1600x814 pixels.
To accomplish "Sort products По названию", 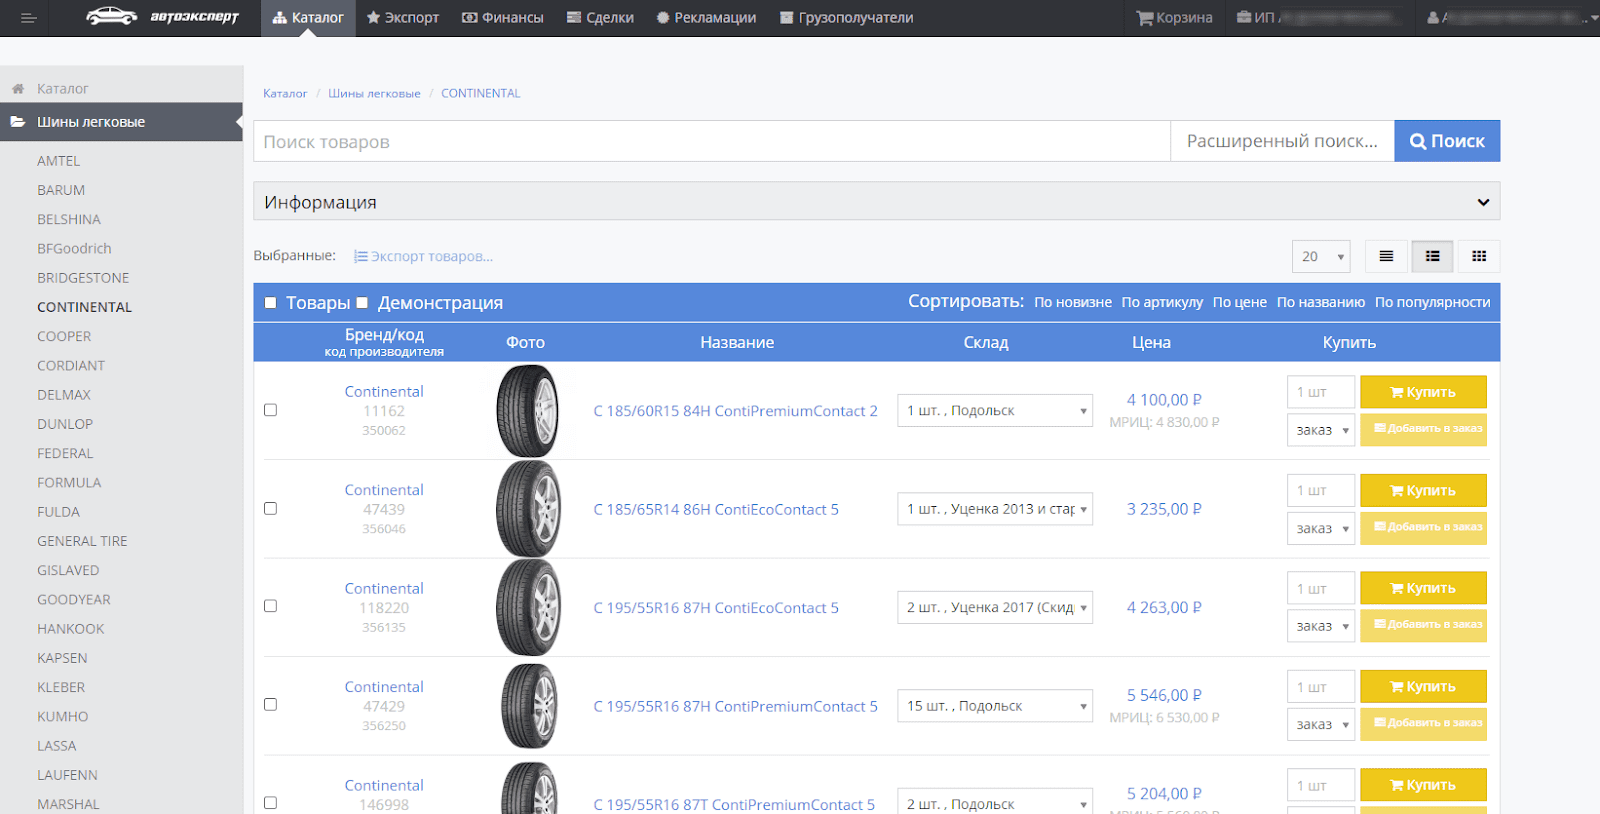I will click(x=1320, y=303).
